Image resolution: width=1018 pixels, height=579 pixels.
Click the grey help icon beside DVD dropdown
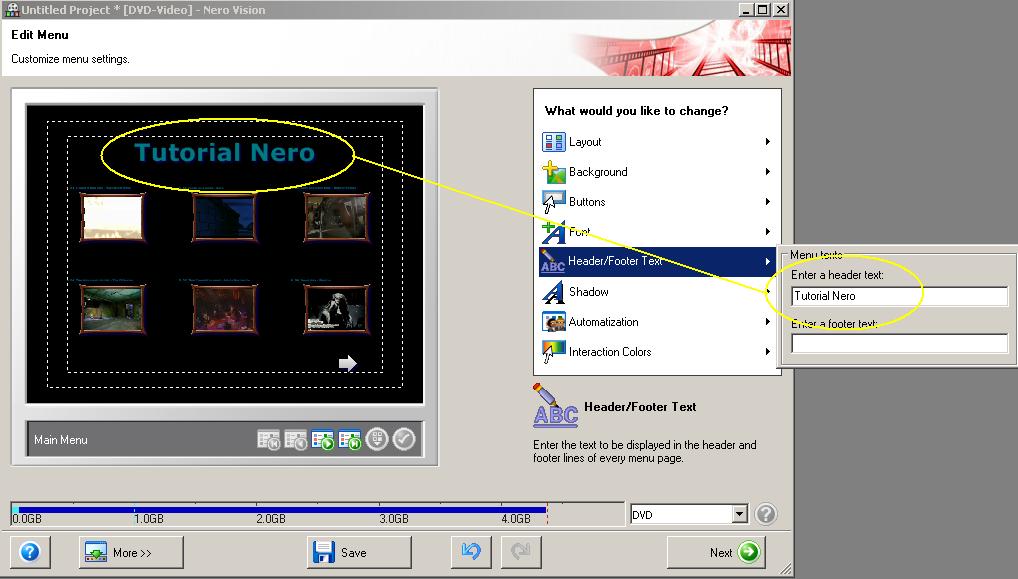766,514
